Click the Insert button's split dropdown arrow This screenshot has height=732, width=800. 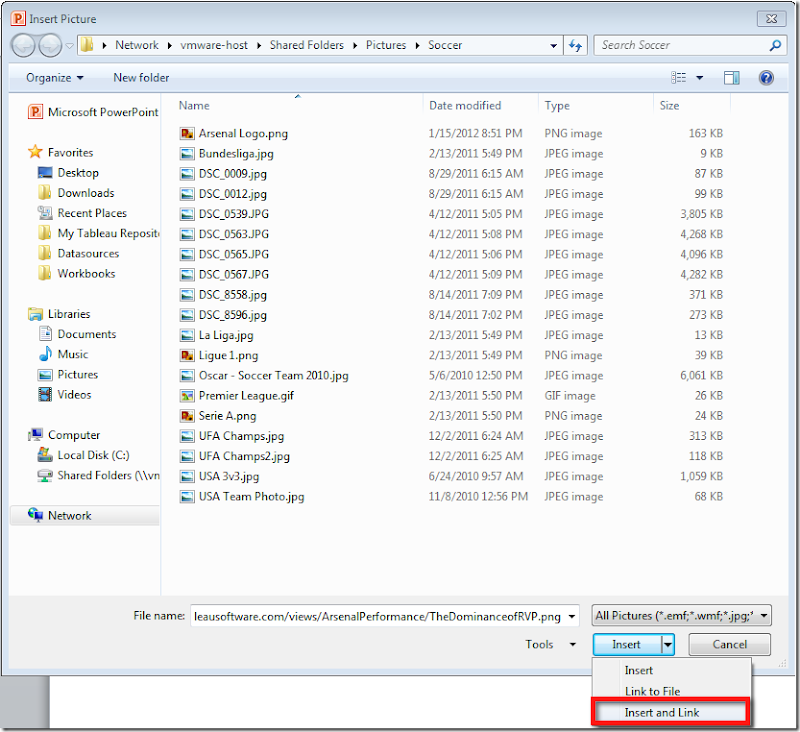pyautogui.click(x=667, y=645)
